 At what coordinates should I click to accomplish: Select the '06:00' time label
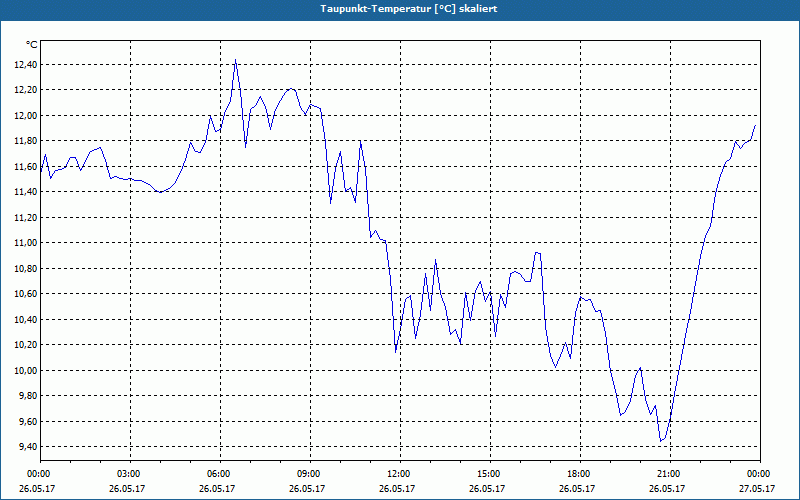coord(220,474)
